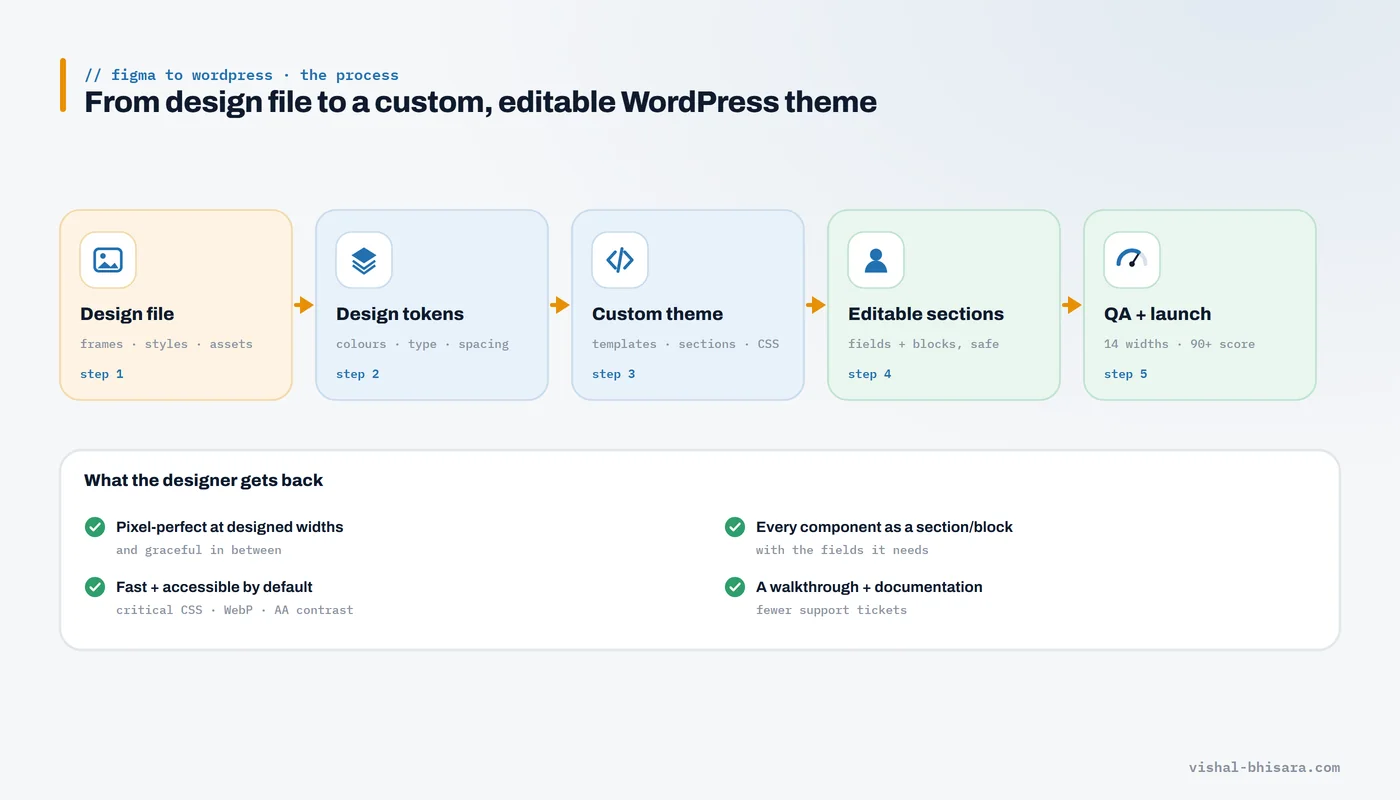
Task: Click the code brackets icon in Custom theme card
Action: click(x=620, y=260)
